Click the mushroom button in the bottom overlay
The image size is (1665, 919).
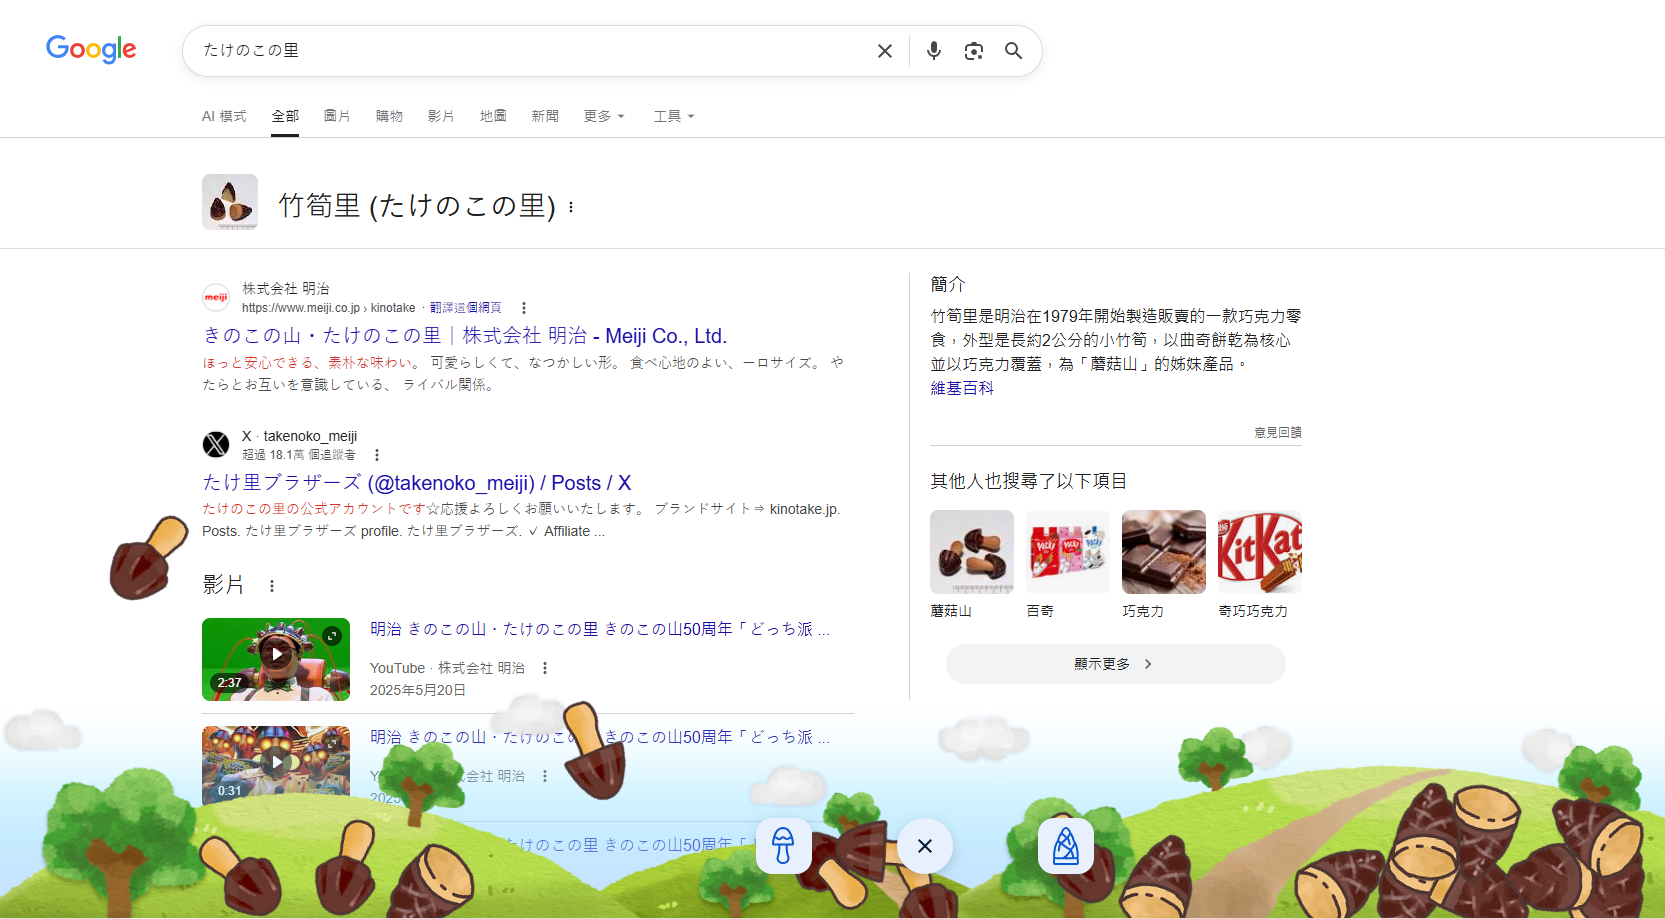pos(783,845)
